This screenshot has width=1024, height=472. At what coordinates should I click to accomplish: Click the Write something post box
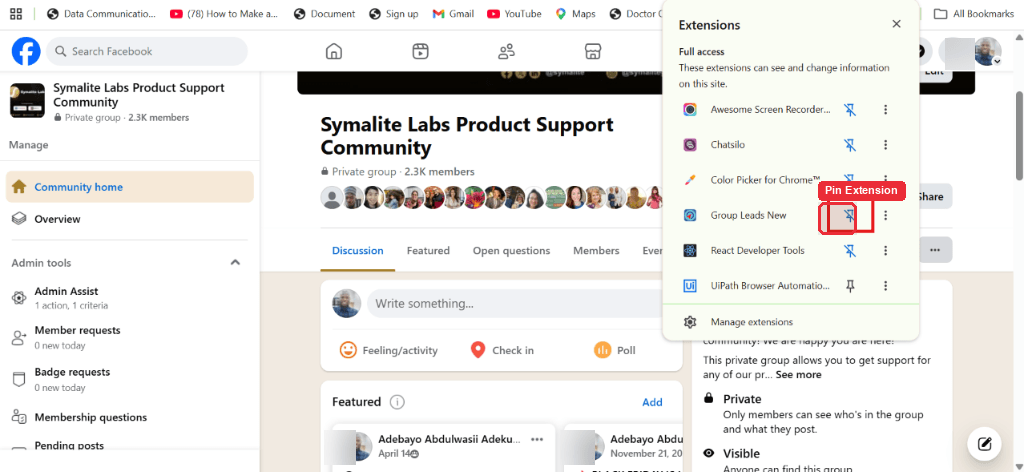click(520, 304)
